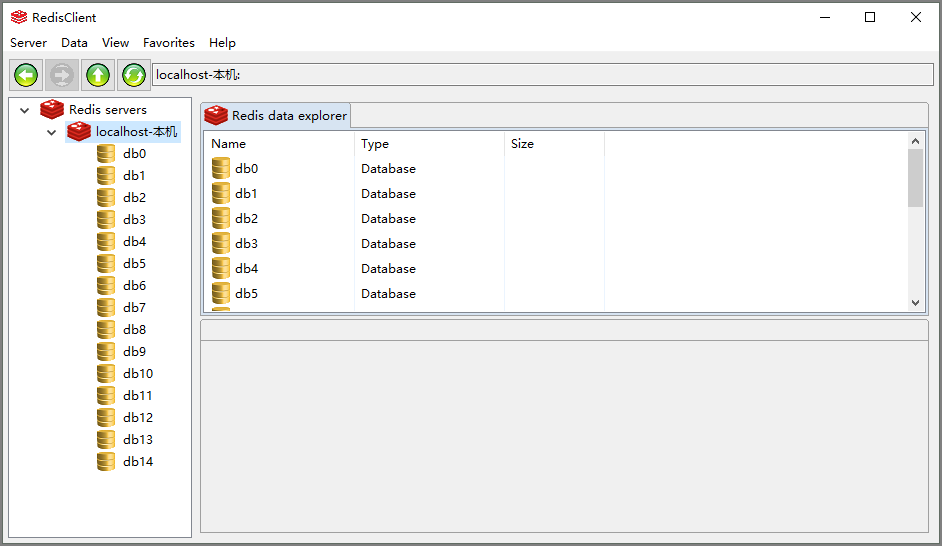This screenshot has width=942, height=546.
Task: Open the View menu
Action: 115,43
